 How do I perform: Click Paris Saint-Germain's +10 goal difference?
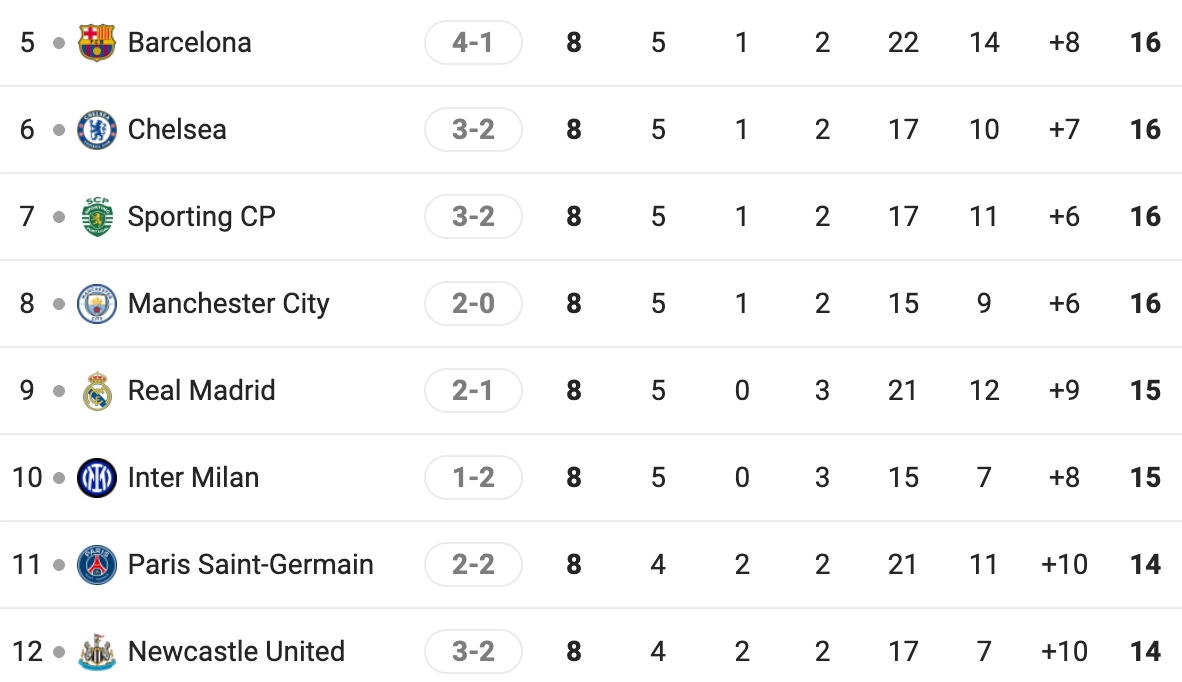tap(1064, 565)
